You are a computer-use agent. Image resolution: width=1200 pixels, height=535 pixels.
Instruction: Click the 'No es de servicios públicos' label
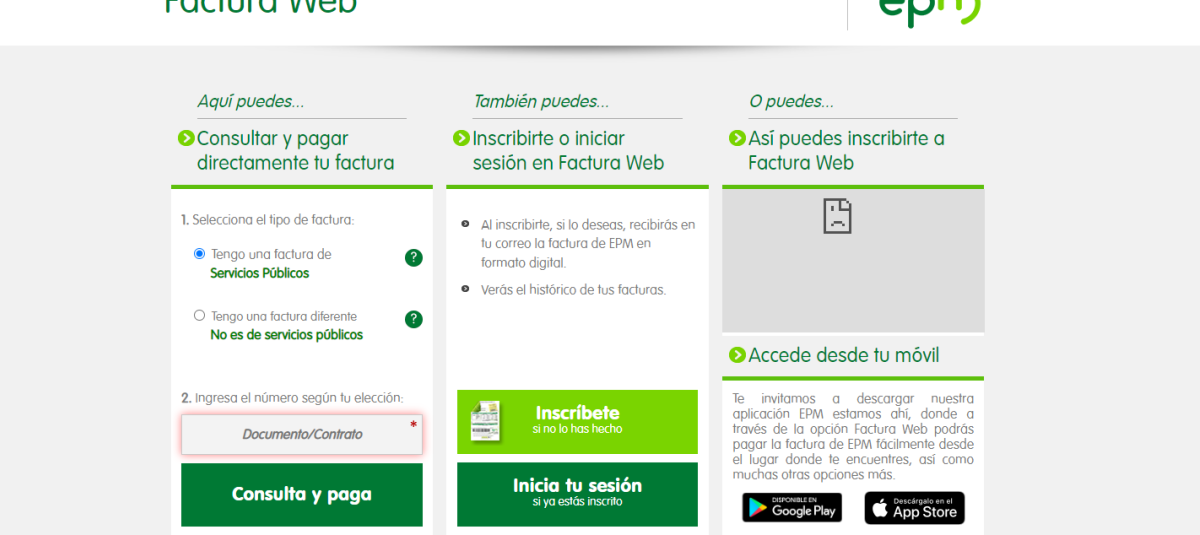point(286,335)
